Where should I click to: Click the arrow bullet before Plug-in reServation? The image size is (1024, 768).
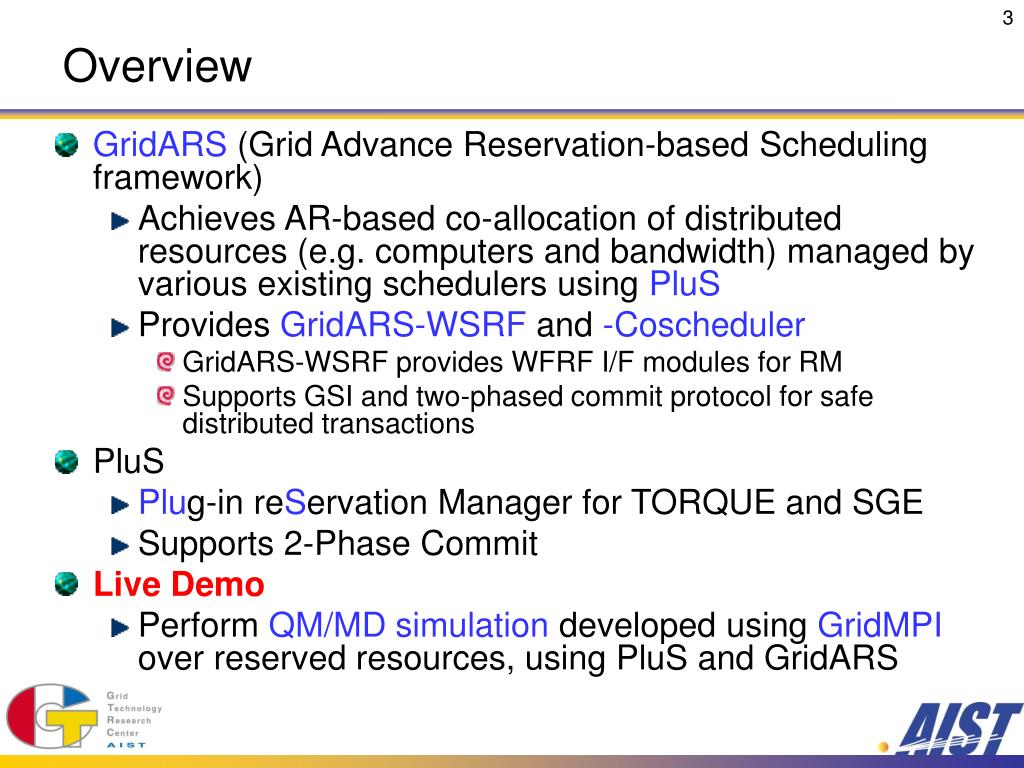tap(120, 505)
